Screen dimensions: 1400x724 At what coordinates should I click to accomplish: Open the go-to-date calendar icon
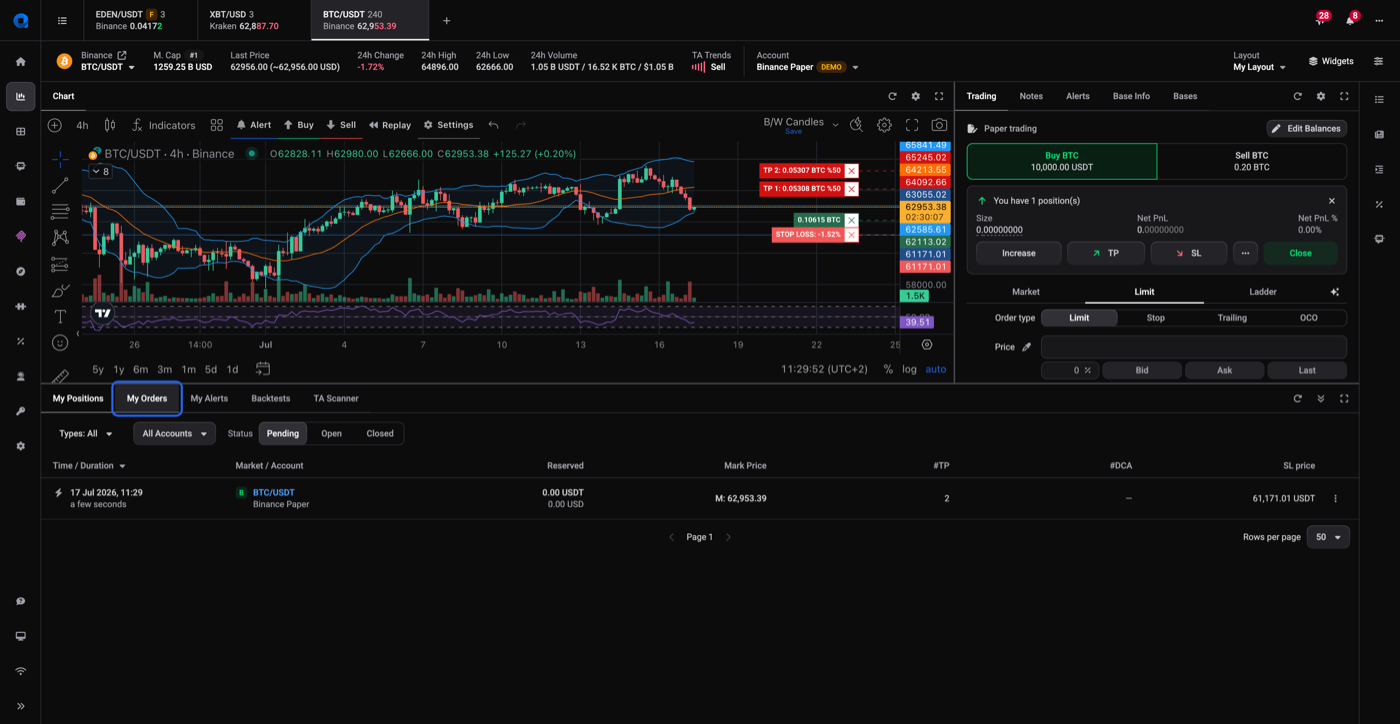pos(263,369)
